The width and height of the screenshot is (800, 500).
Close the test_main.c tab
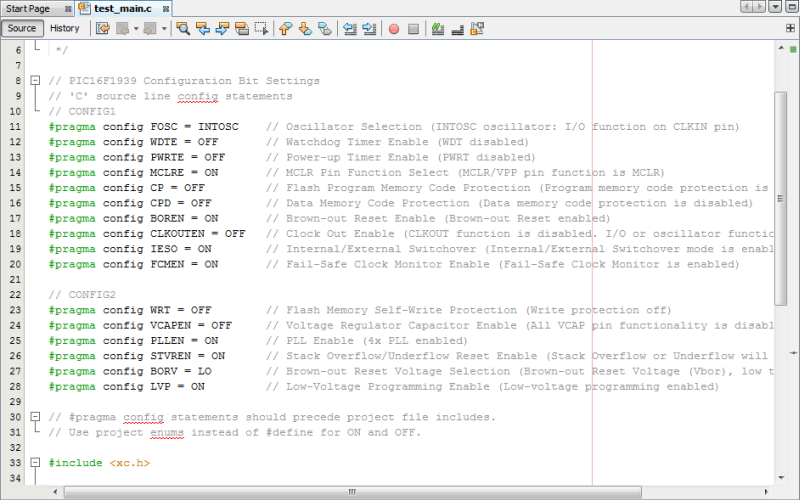pos(166,9)
